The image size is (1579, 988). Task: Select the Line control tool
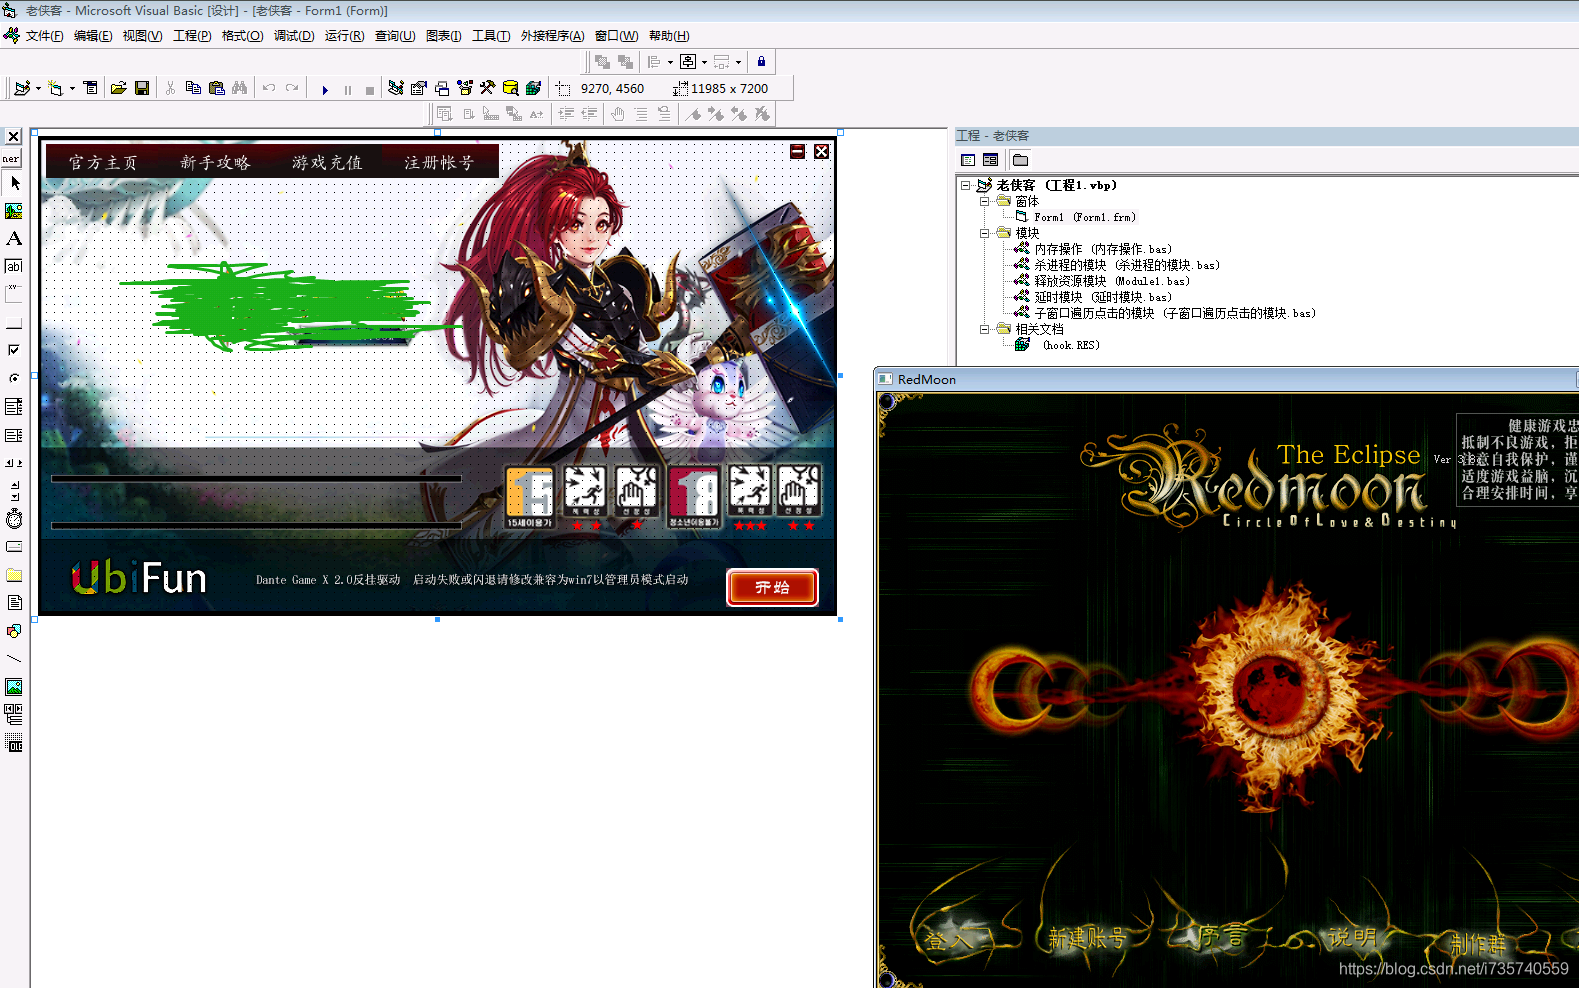[14, 659]
